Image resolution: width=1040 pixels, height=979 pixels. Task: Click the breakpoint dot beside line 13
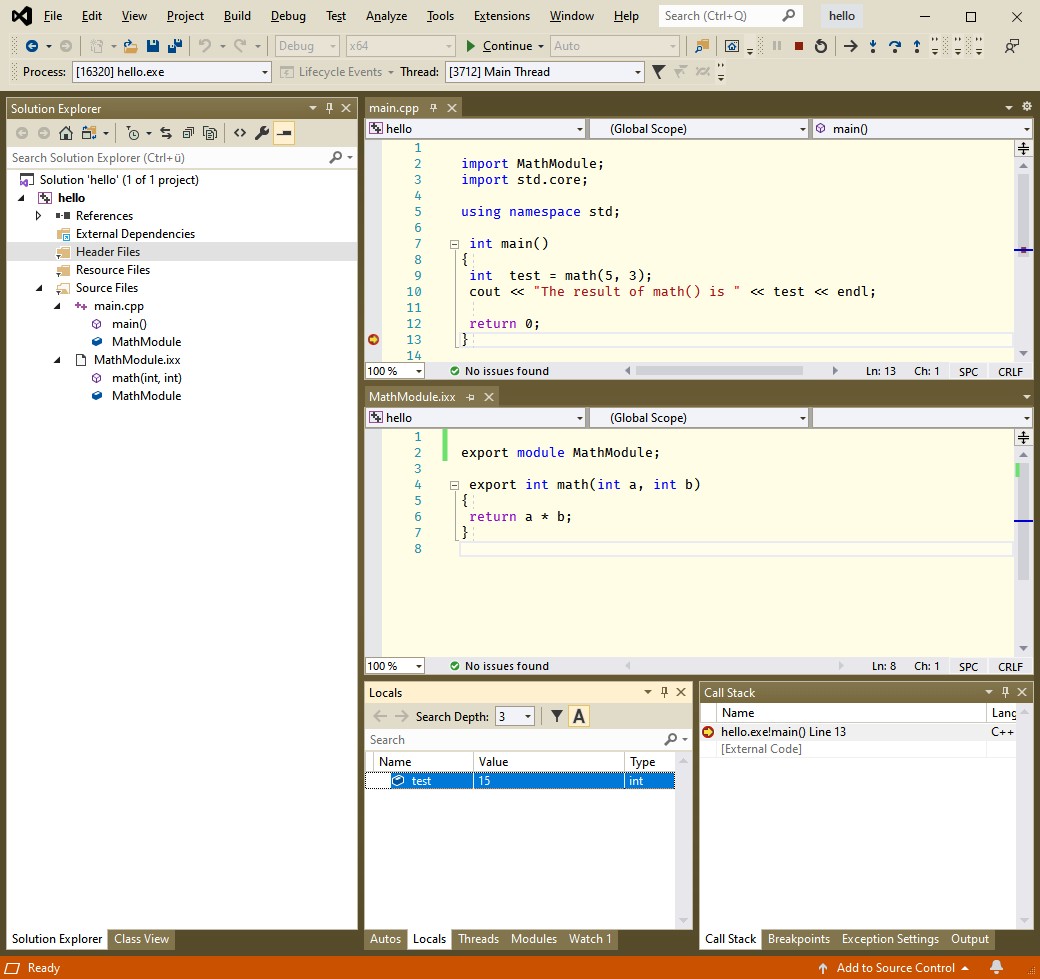point(373,339)
